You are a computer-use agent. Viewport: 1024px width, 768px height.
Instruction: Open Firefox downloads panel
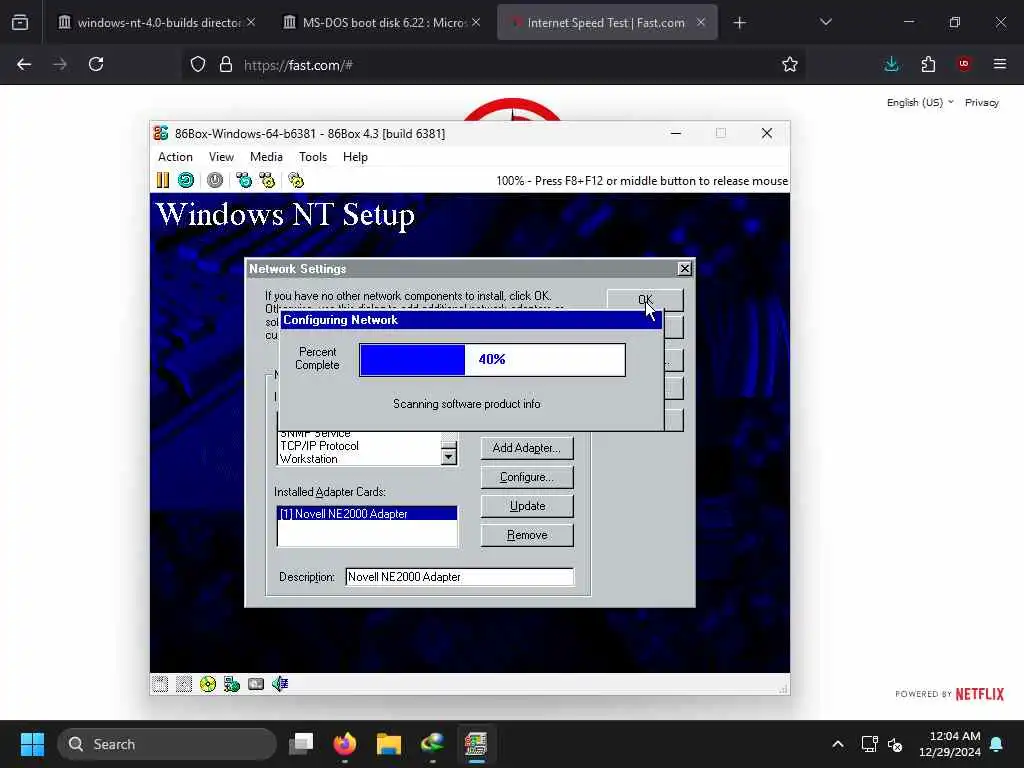(x=891, y=64)
